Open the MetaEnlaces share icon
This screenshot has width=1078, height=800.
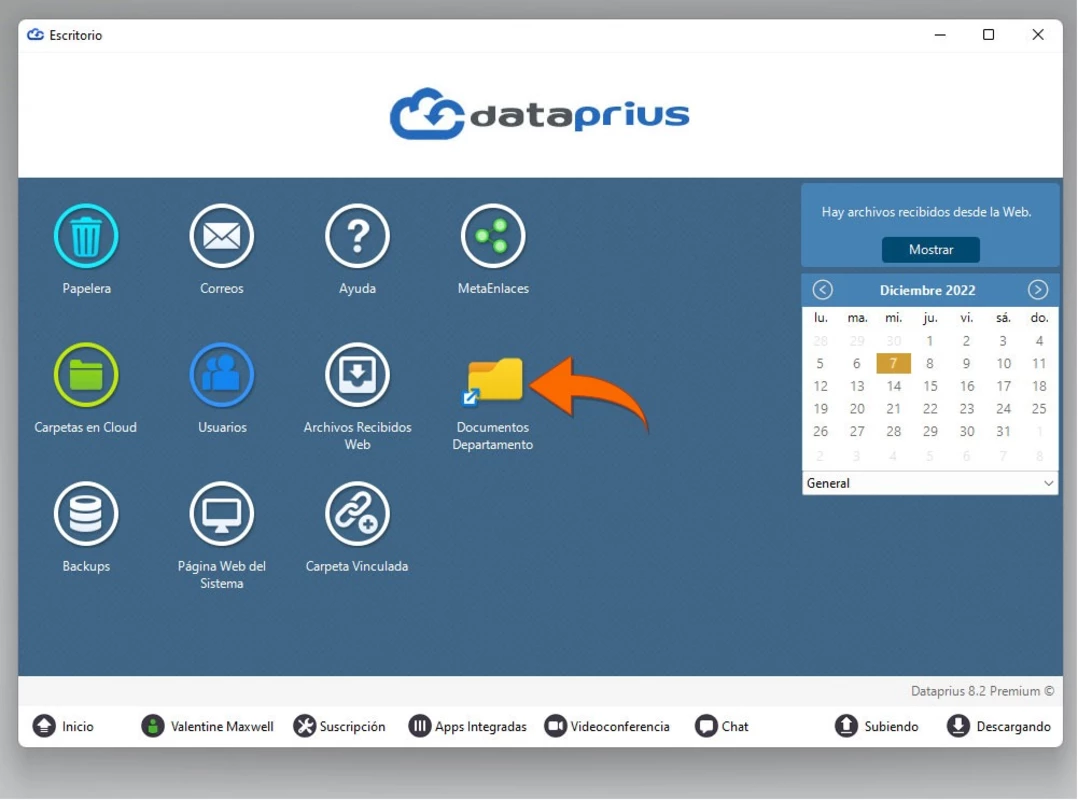click(493, 236)
